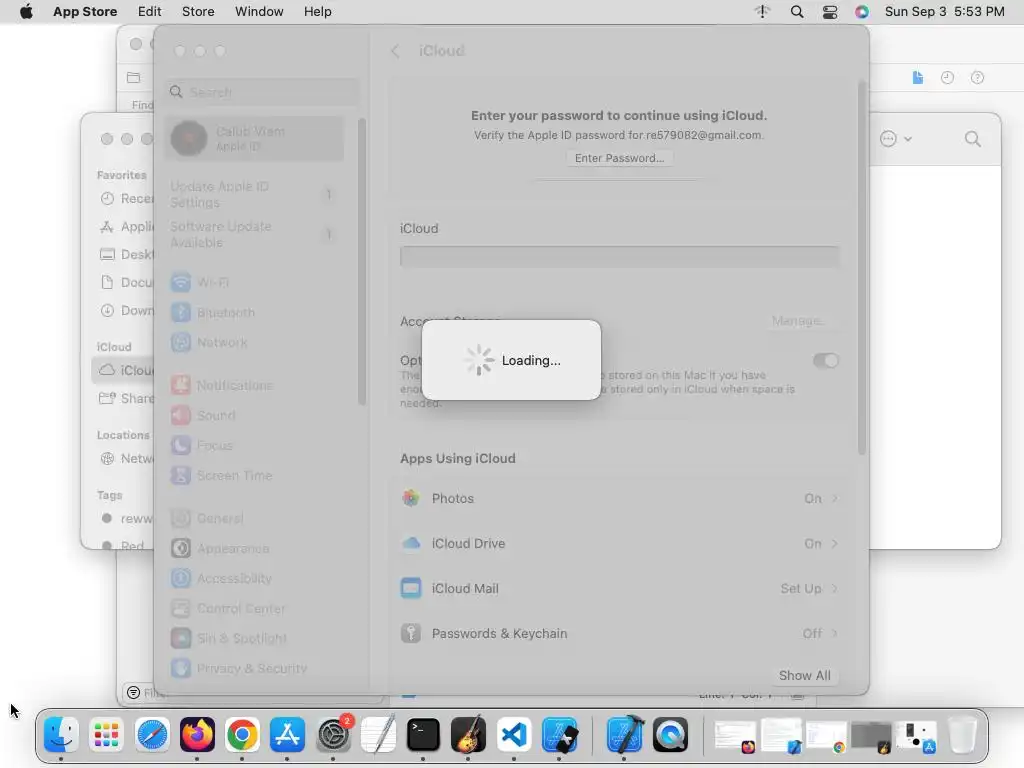
Task: Activate Siri from the menu bar
Action: pyautogui.click(x=862, y=12)
